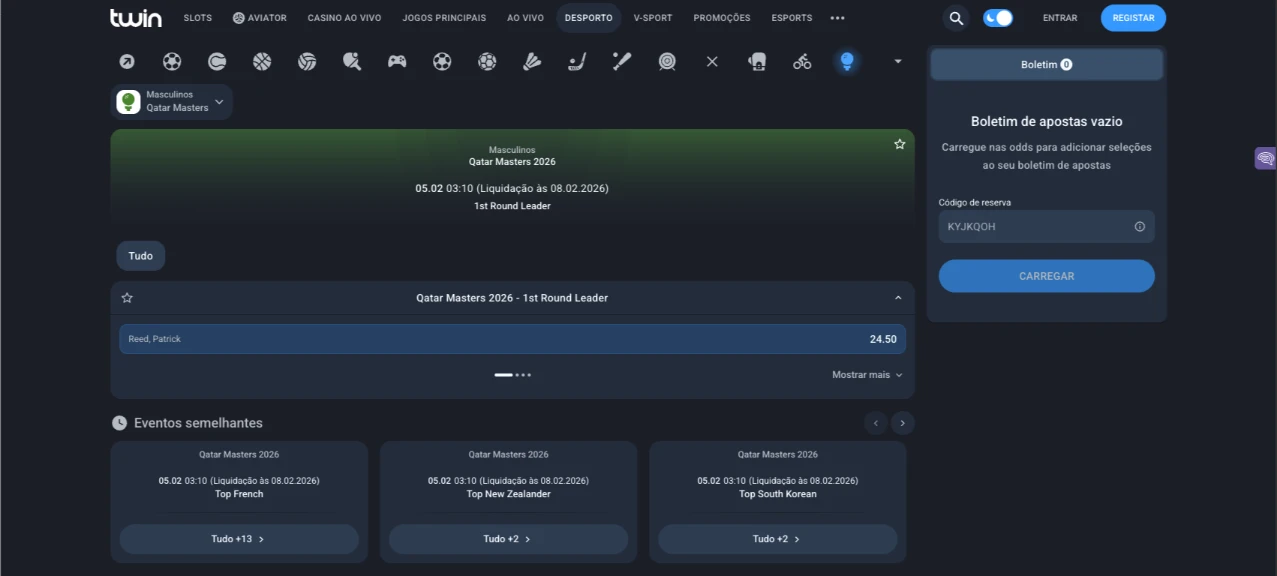
Task: Open the search magnifier icon
Action: point(956,18)
